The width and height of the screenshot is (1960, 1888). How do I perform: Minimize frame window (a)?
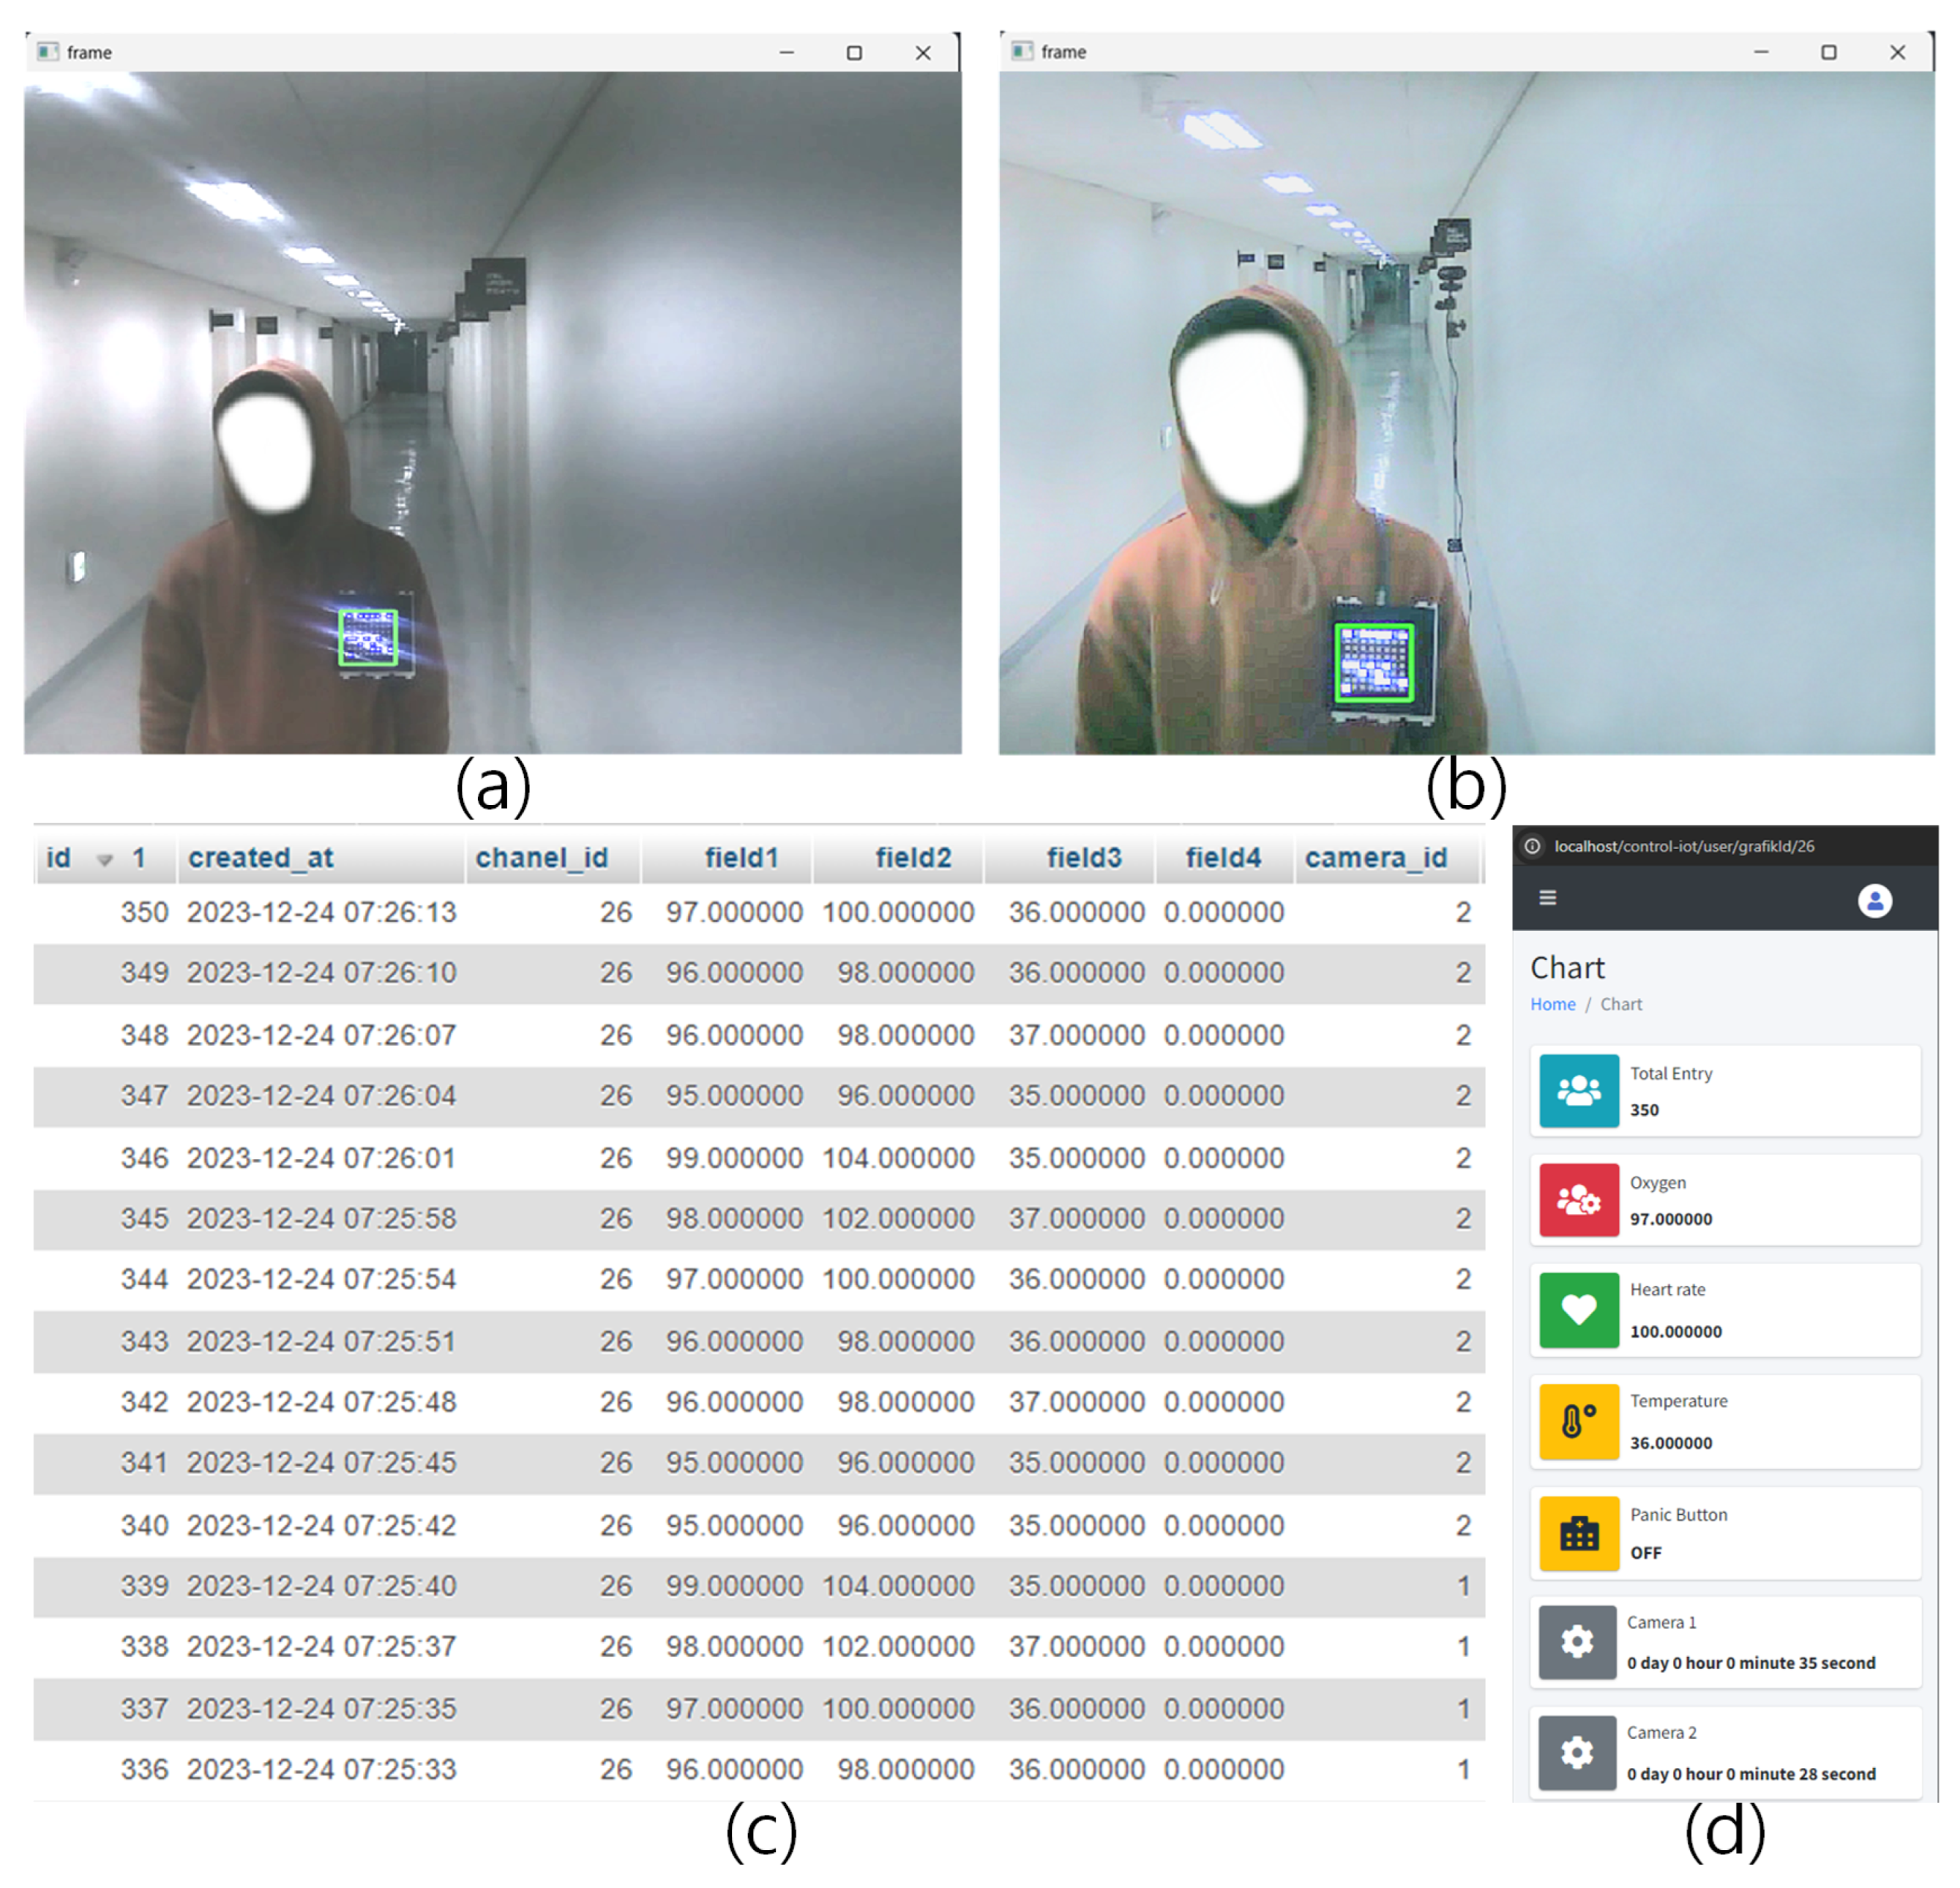click(x=787, y=52)
